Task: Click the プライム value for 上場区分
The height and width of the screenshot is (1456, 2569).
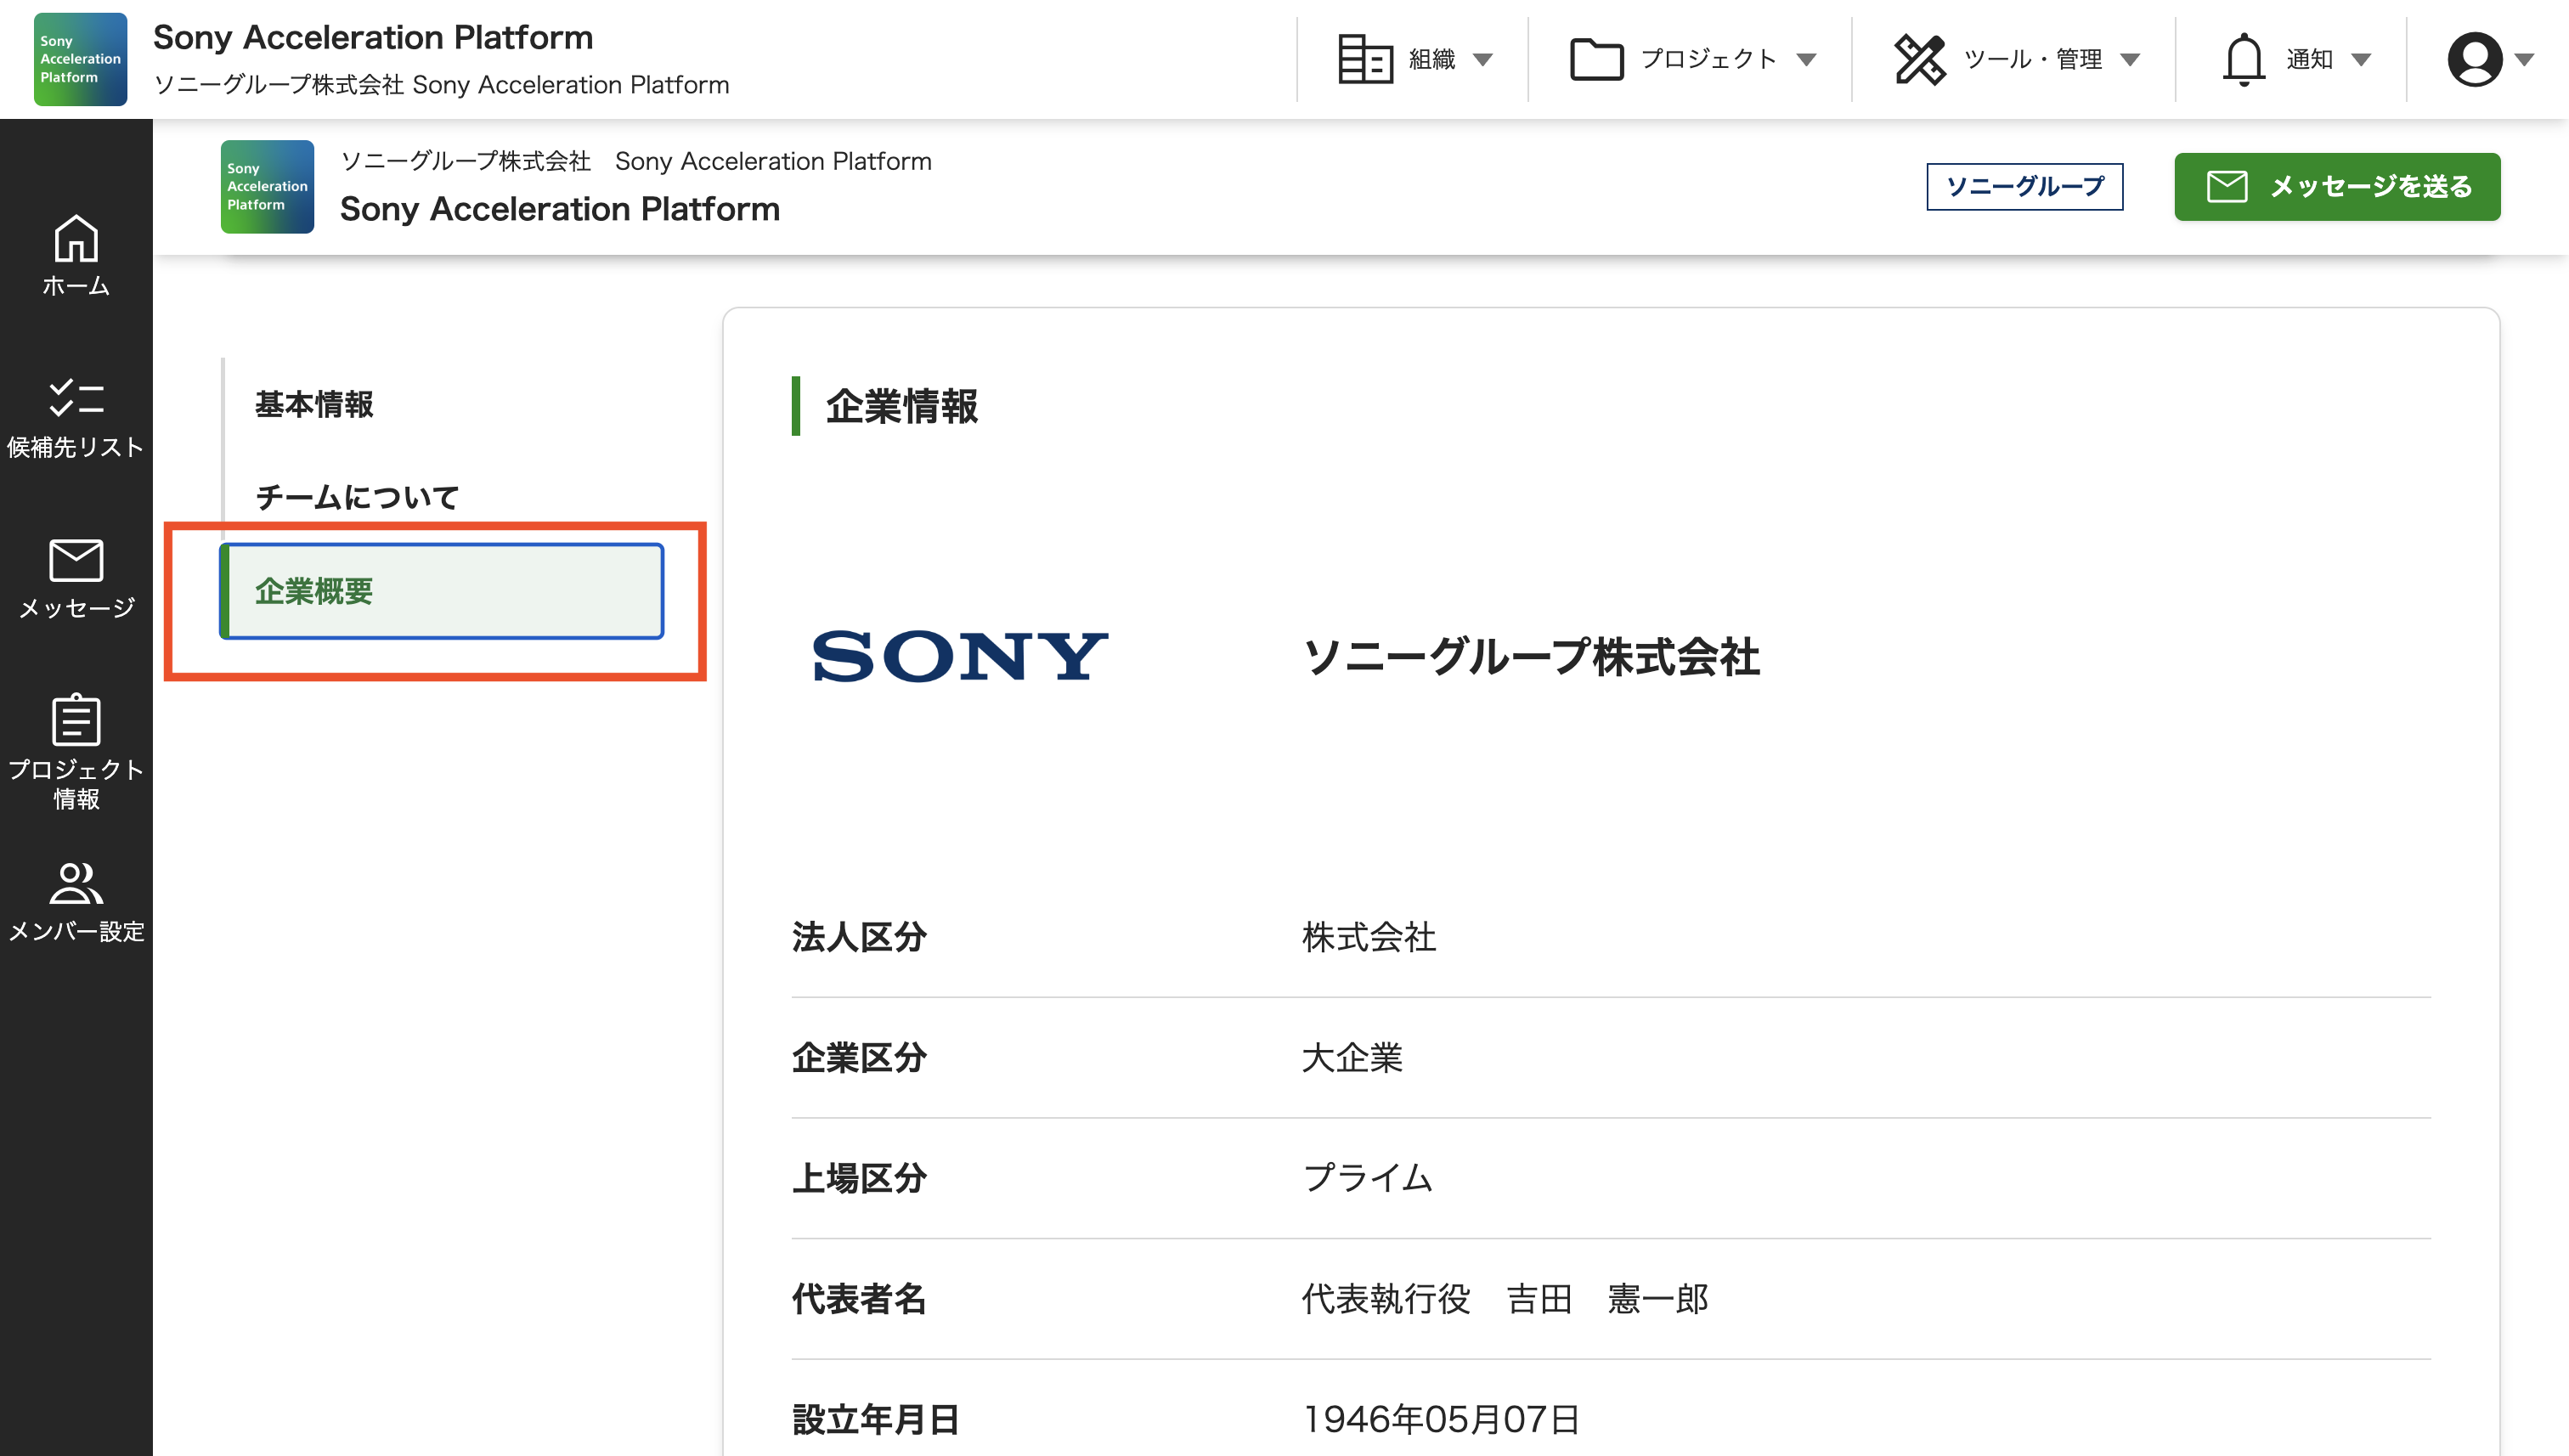Action: tap(1367, 1178)
